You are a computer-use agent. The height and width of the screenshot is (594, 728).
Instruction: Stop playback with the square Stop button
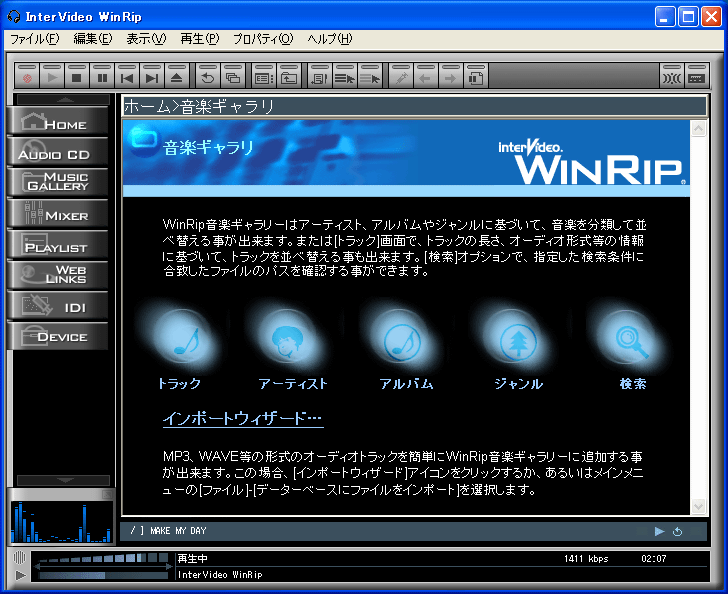77,76
